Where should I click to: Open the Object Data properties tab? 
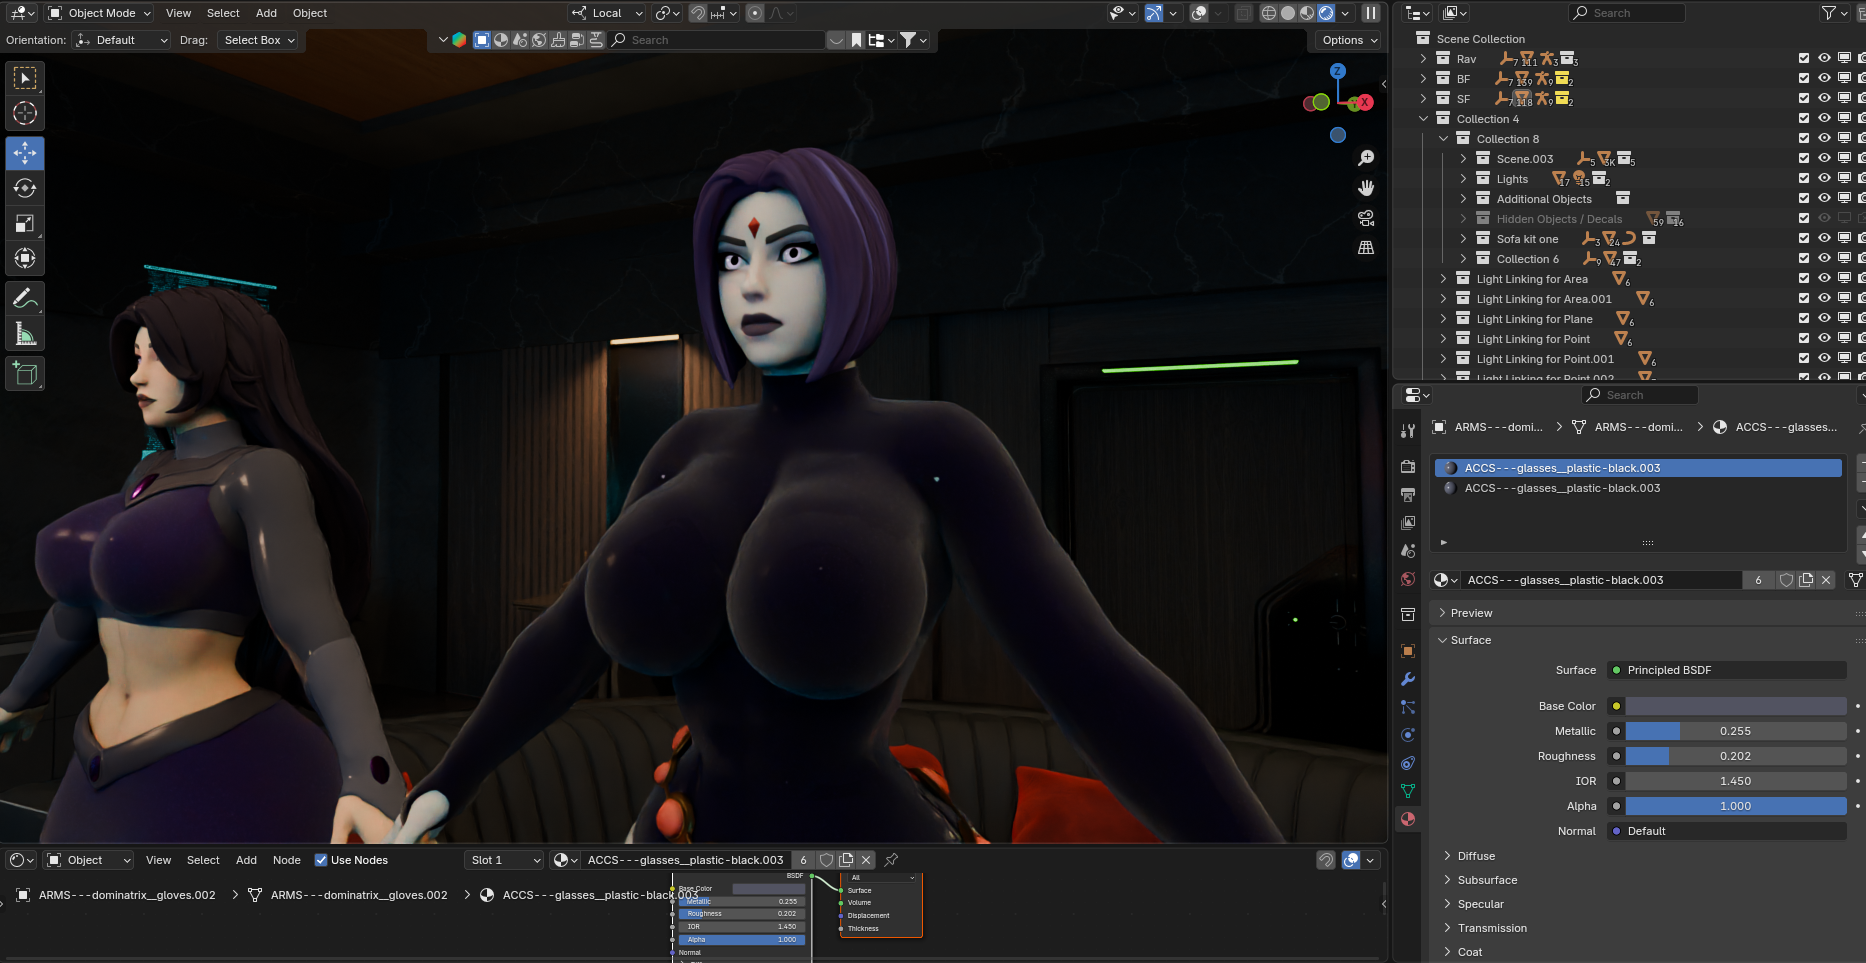pos(1408,791)
